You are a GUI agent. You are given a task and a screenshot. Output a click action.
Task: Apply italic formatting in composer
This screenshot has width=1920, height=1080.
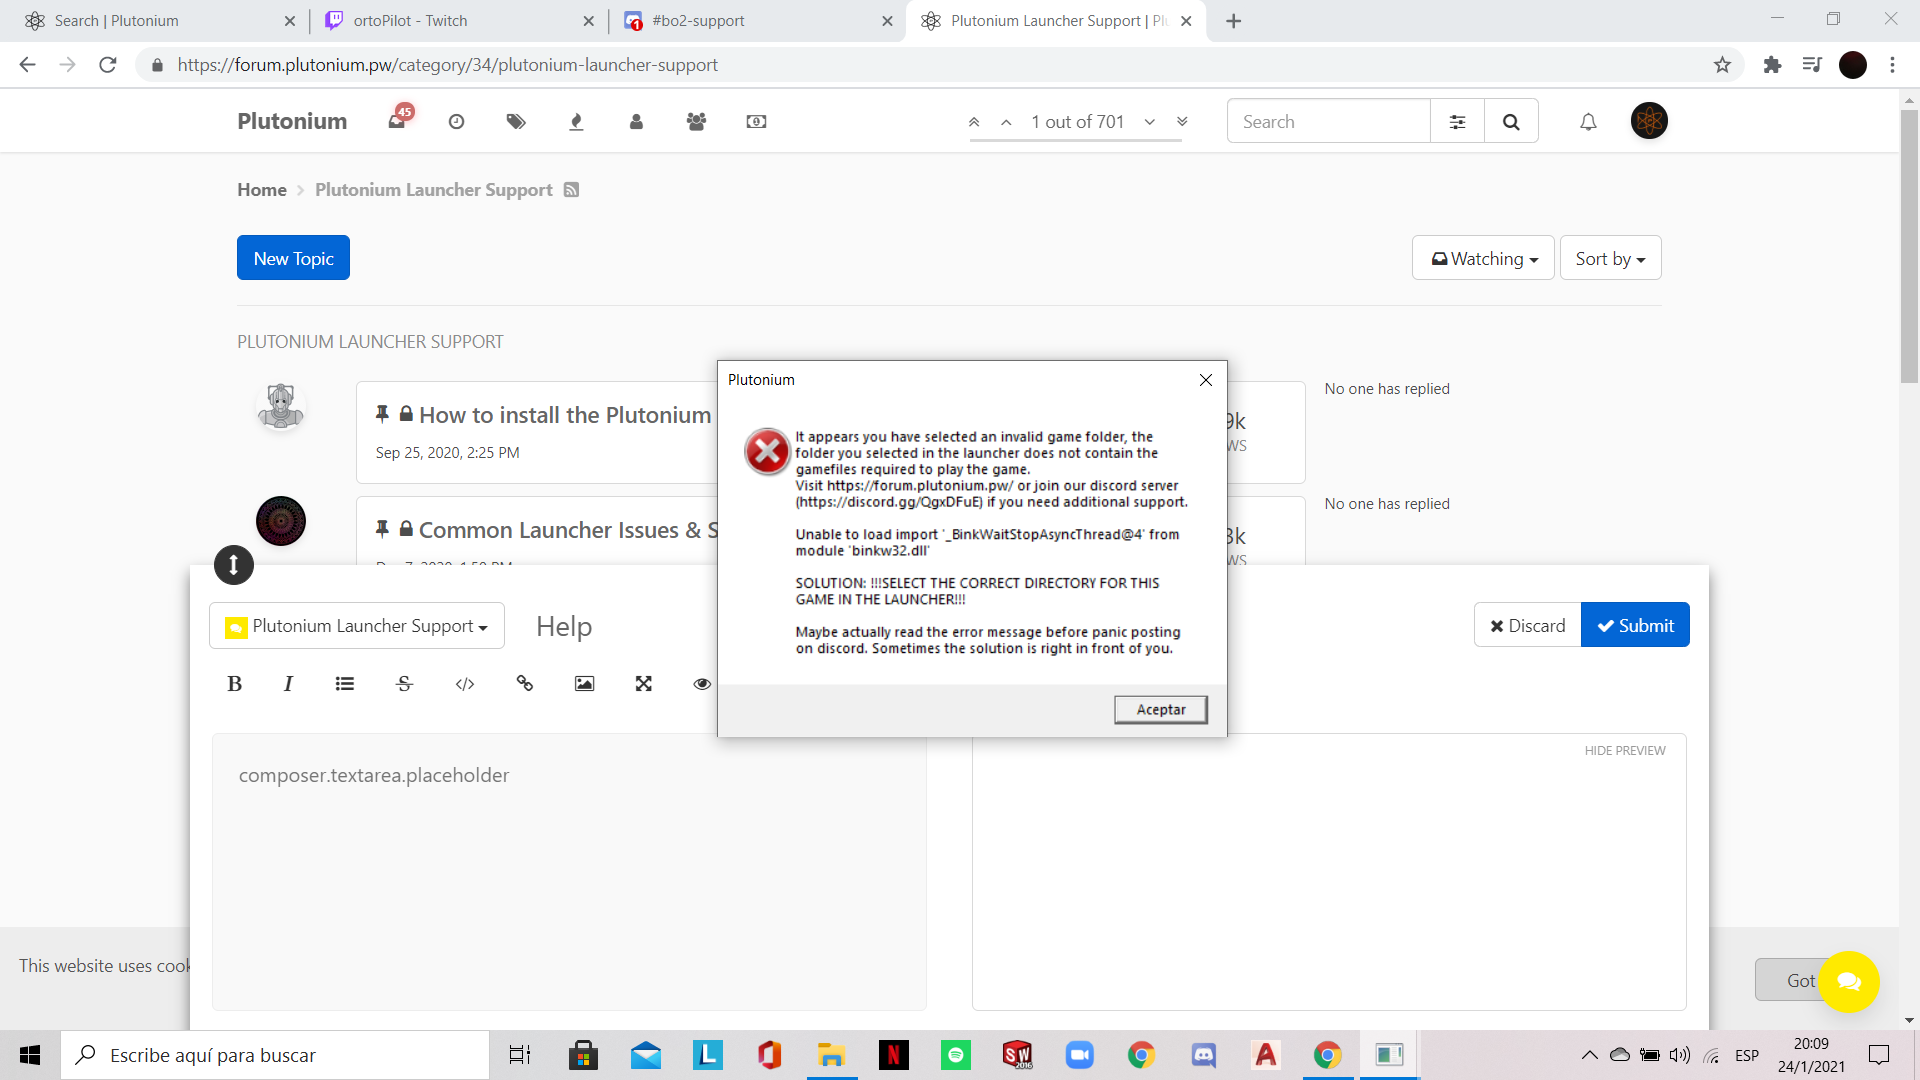288,683
